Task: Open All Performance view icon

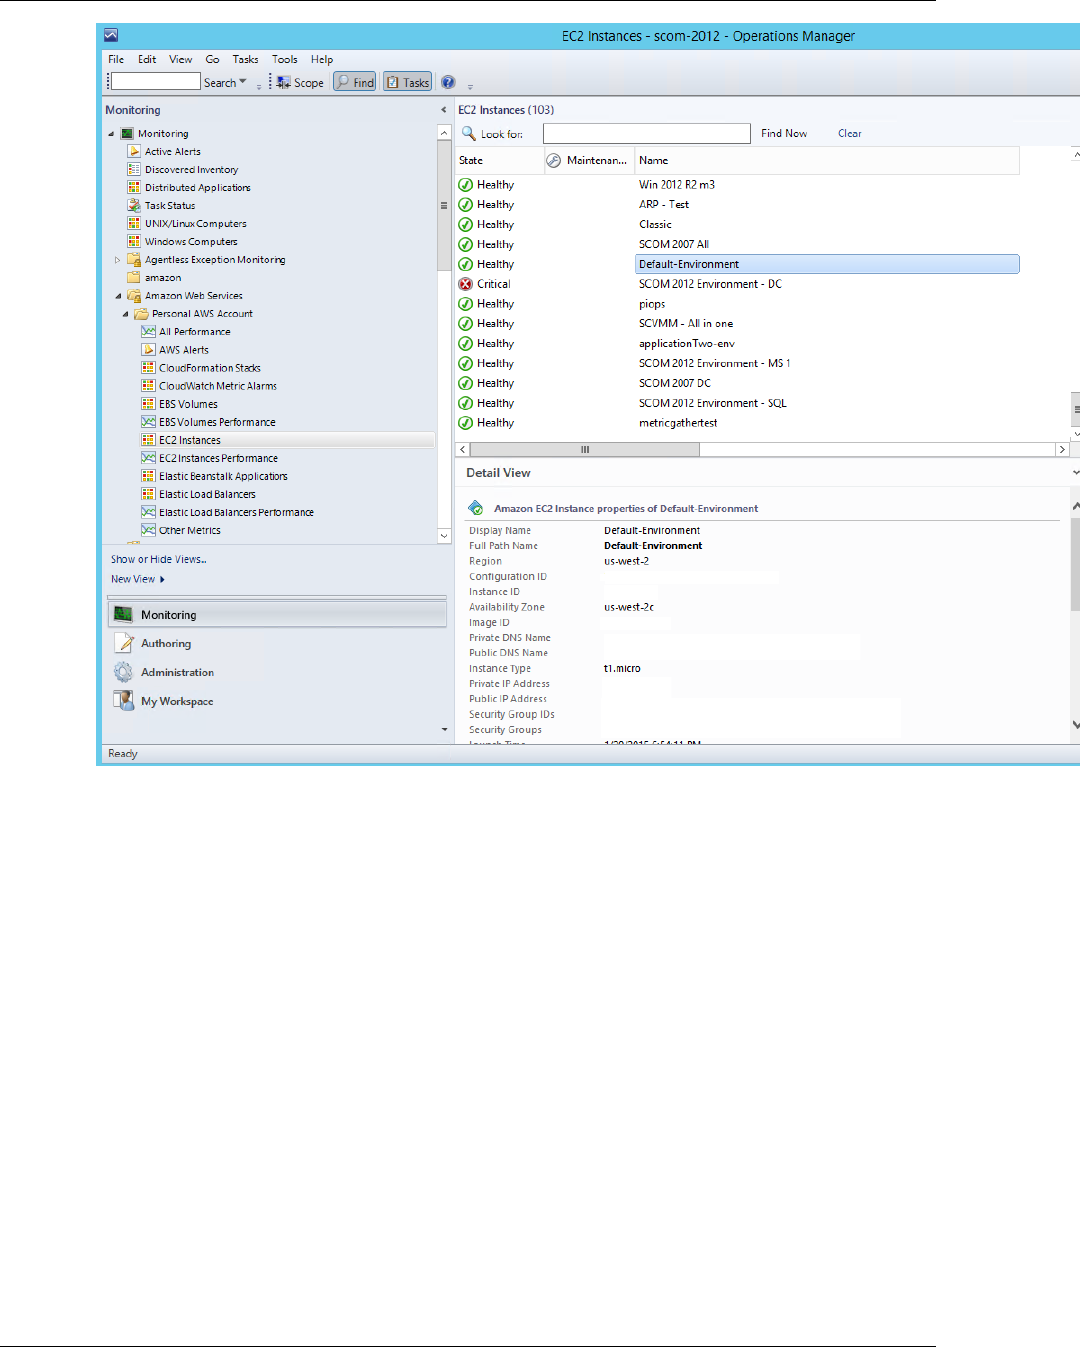Action: tap(148, 331)
